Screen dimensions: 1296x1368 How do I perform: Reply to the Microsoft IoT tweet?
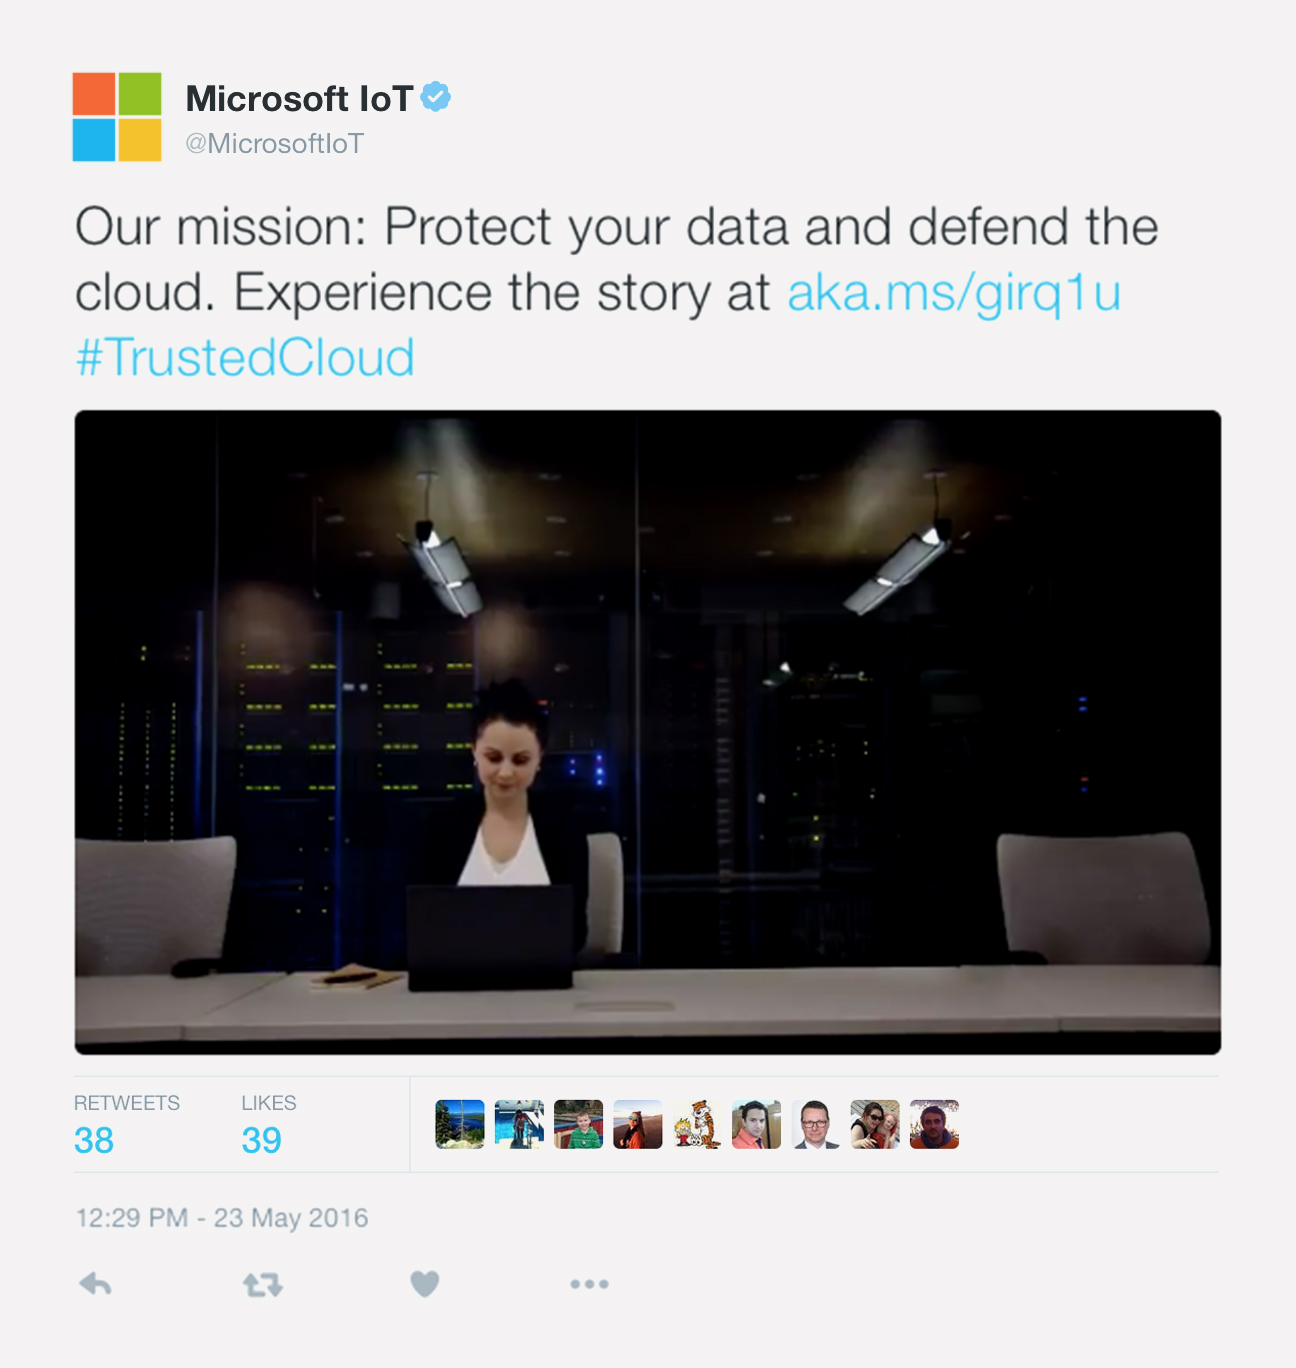coord(95,1284)
